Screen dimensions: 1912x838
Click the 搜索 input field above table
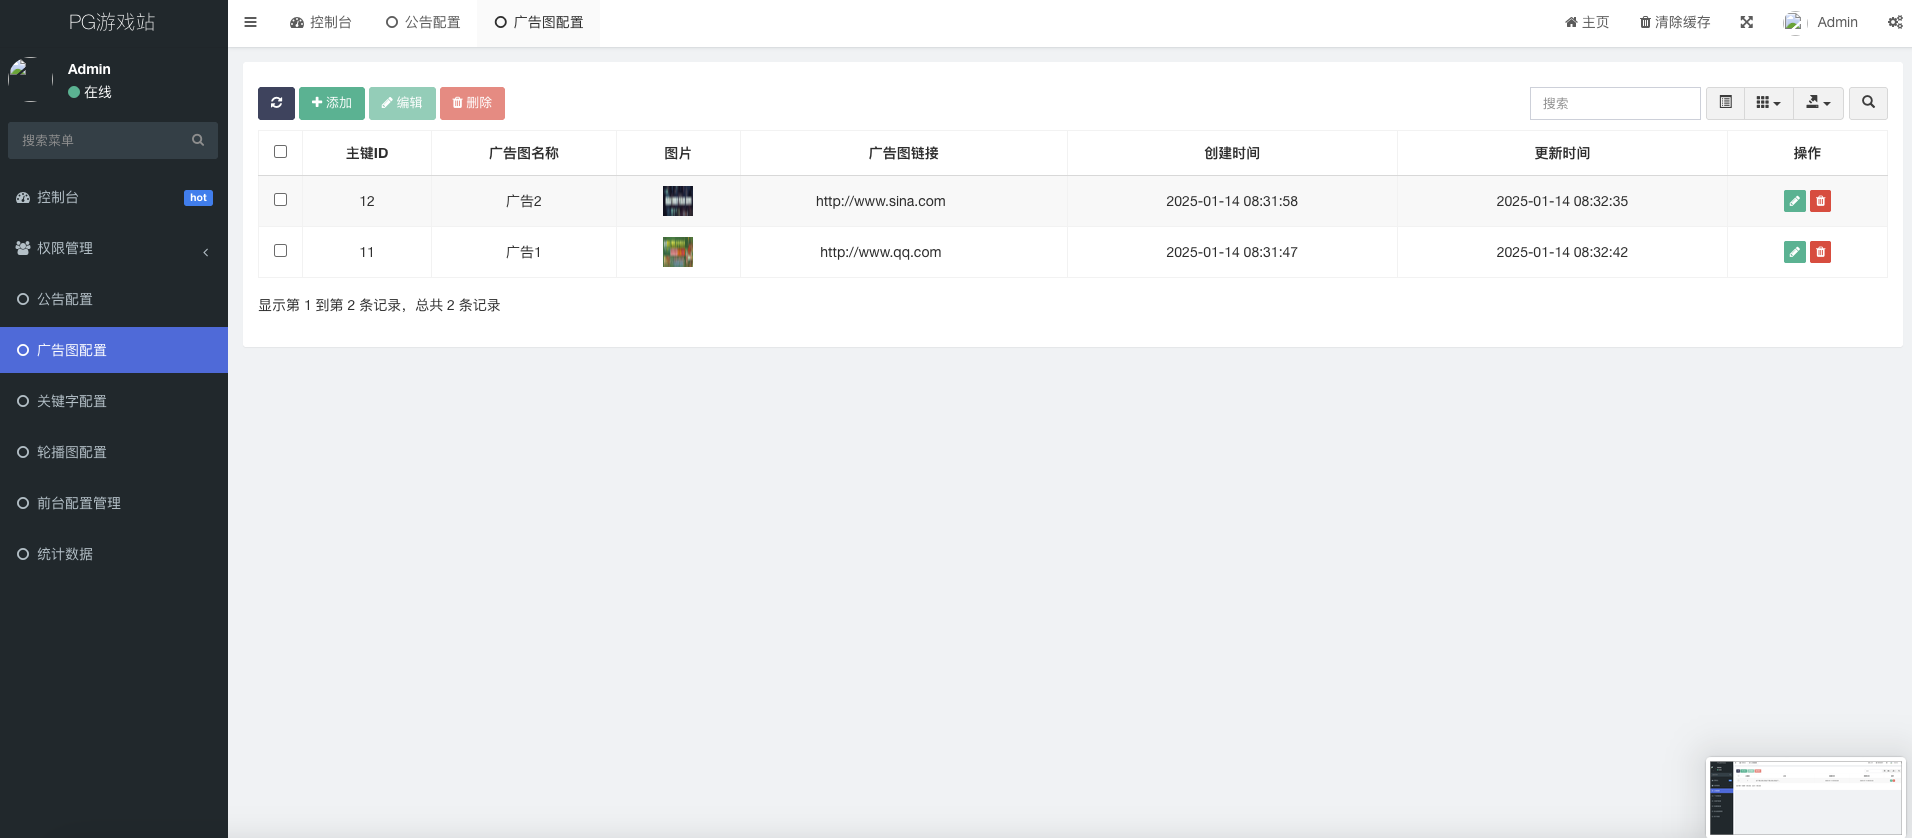pos(1614,103)
